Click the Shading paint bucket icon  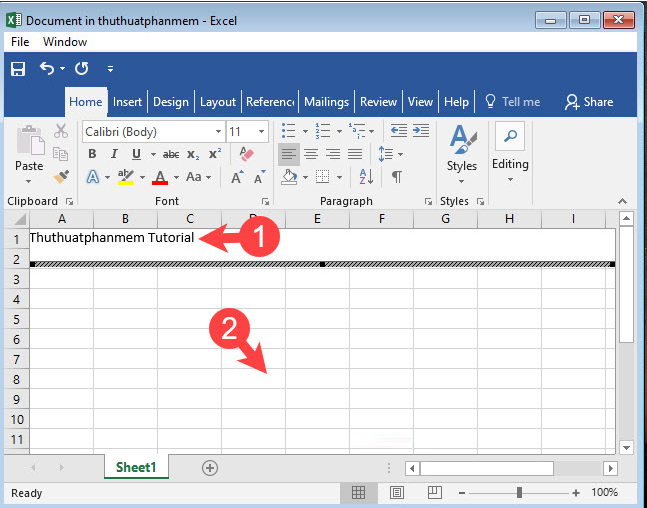(289, 177)
